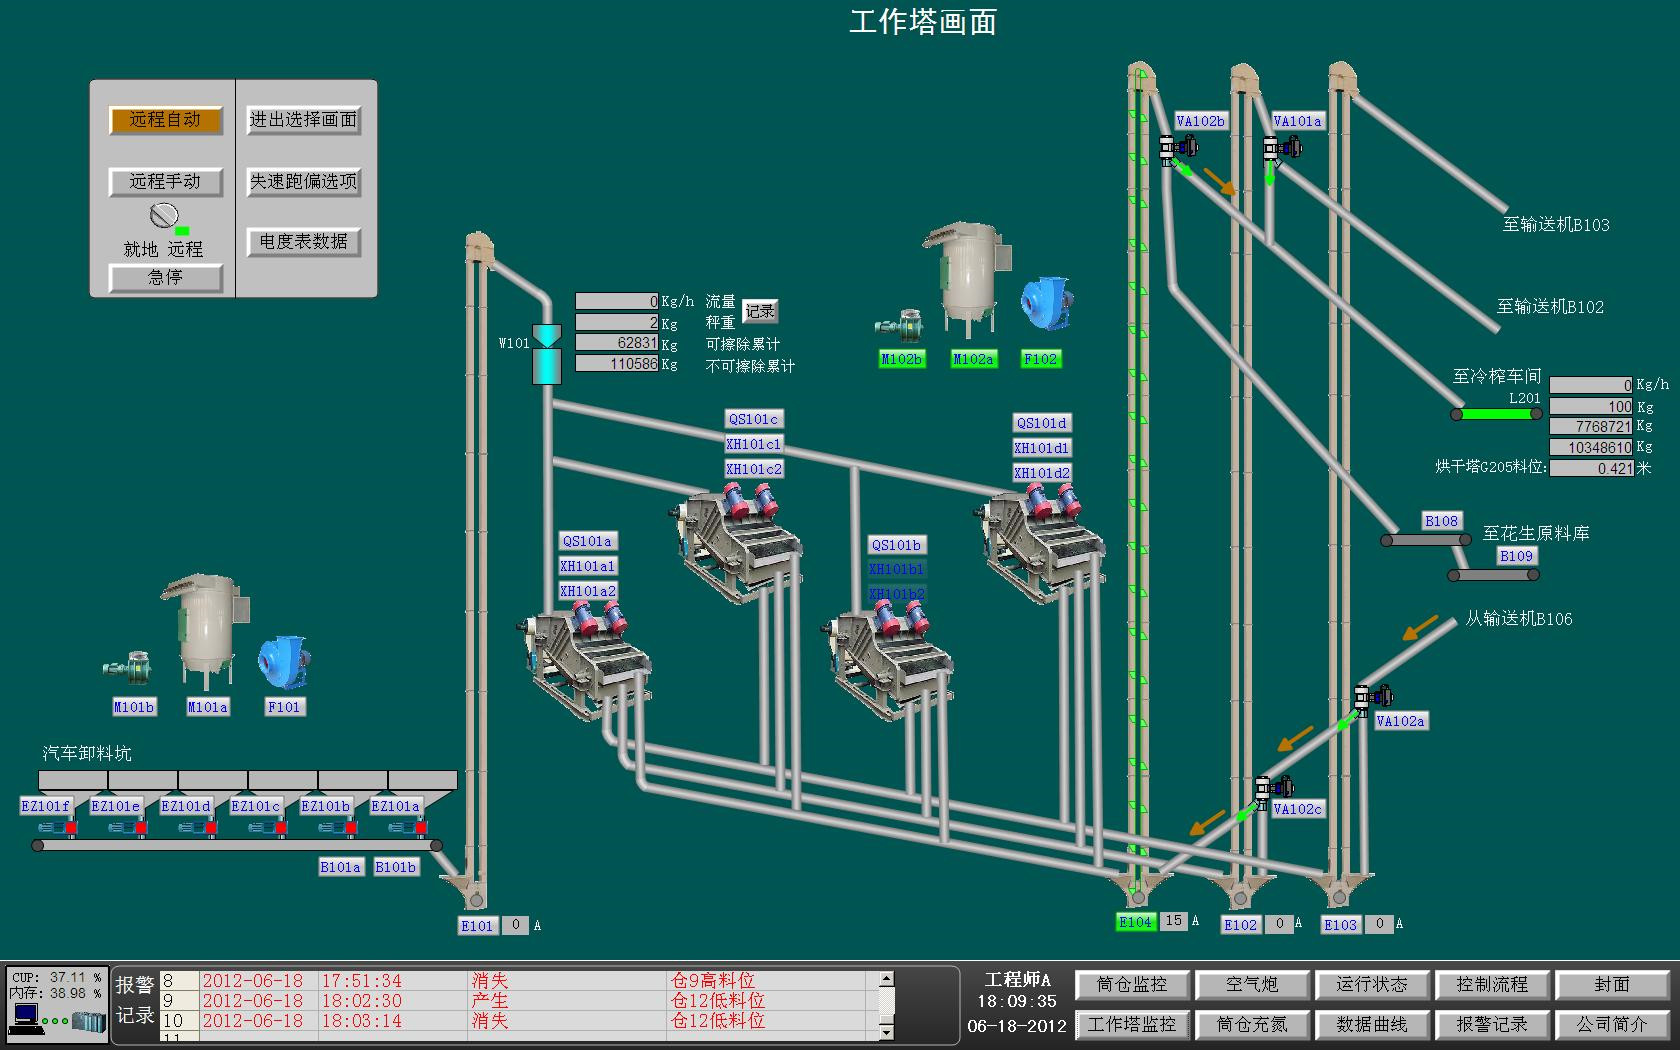Click the E102 elevator label
This screenshot has width=1680, height=1050.
coord(1240,925)
